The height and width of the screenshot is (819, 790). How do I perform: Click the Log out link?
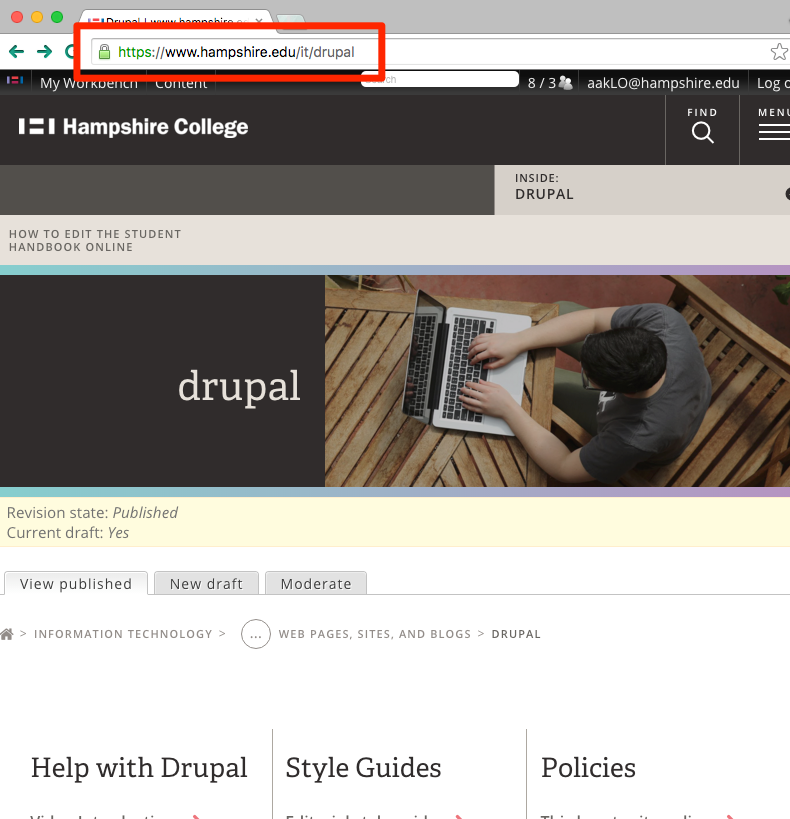coord(773,83)
